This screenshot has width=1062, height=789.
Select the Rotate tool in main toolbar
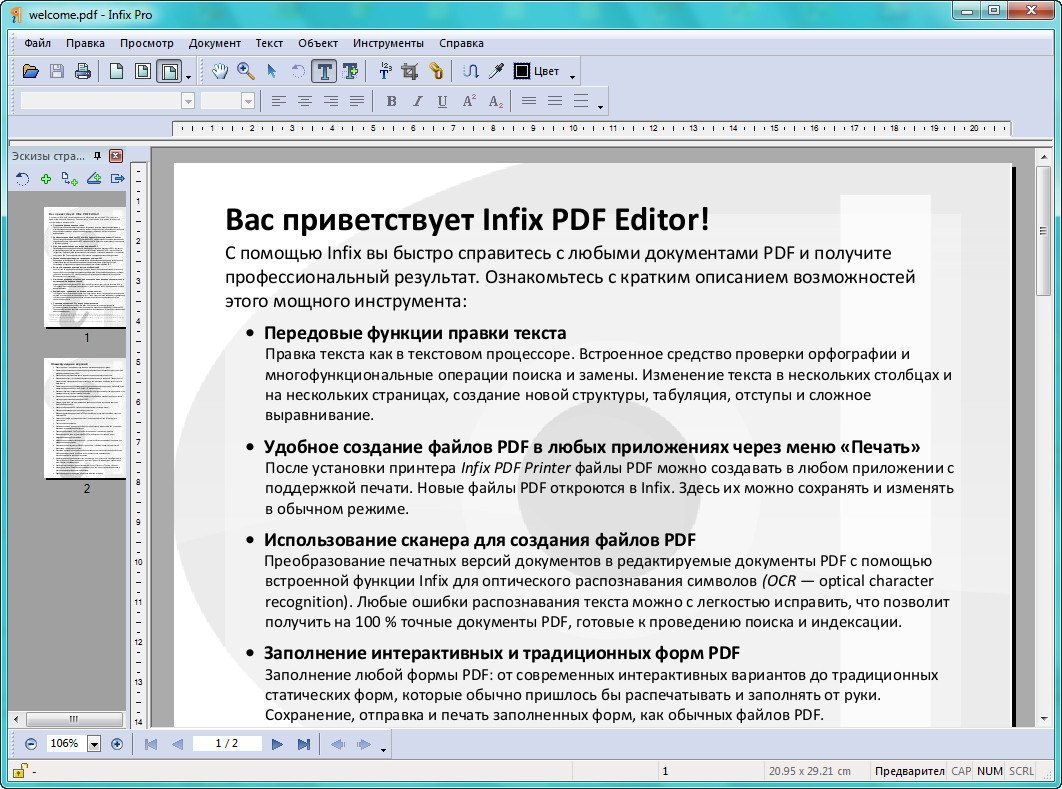click(298, 71)
